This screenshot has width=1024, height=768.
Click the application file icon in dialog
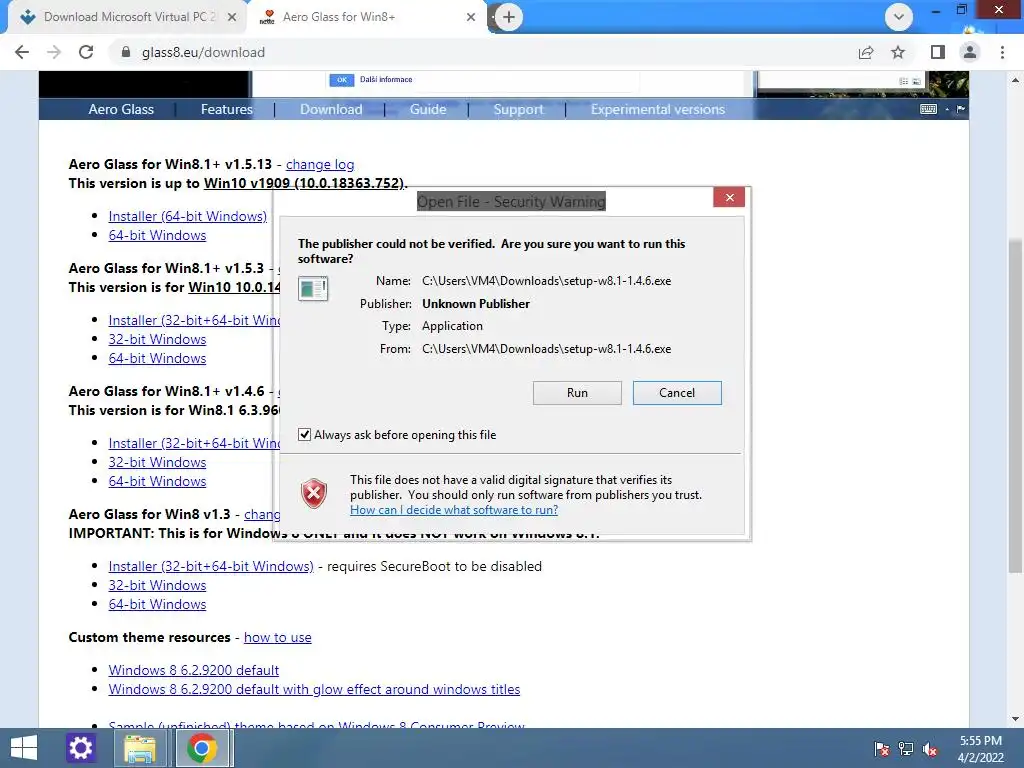(x=313, y=288)
